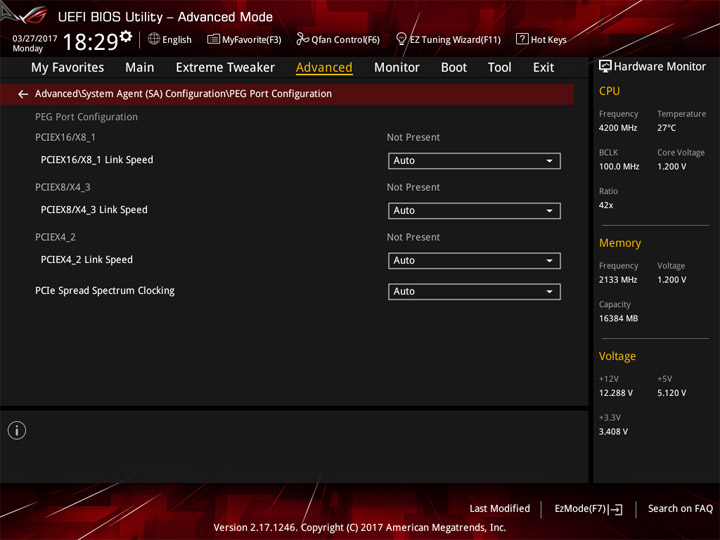Click the Hardware Monitor title
The image size is (720, 540).
click(659, 67)
